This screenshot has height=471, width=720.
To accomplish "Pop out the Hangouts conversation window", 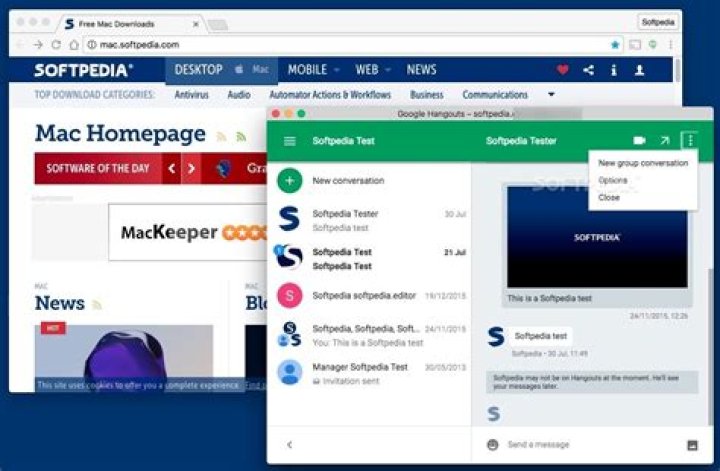I will tap(664, 140).
